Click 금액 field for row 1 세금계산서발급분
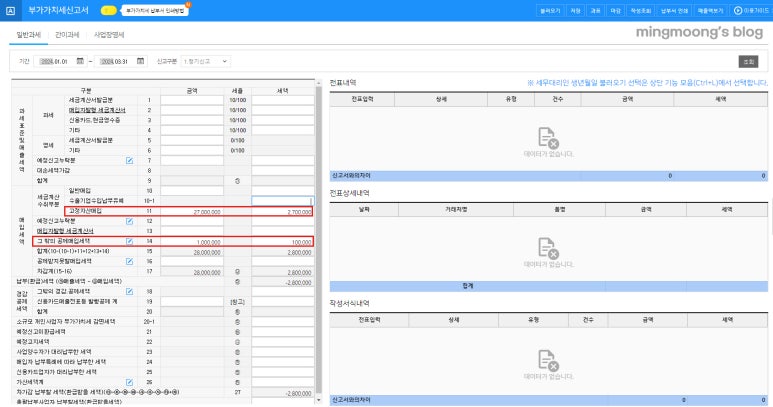Screen dimensions: 773x407 click(192, 100)
